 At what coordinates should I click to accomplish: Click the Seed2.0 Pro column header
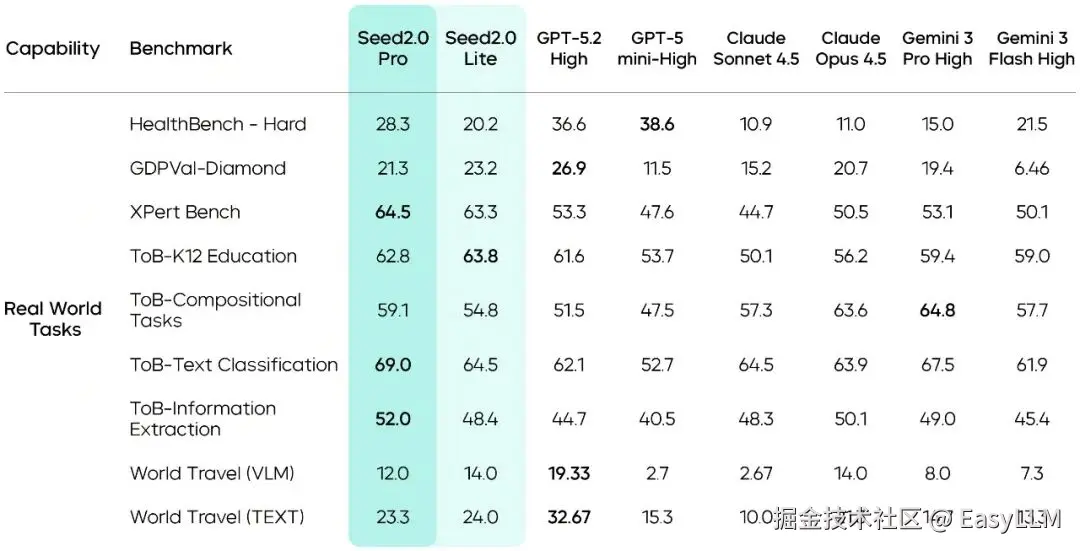[393, 48]
